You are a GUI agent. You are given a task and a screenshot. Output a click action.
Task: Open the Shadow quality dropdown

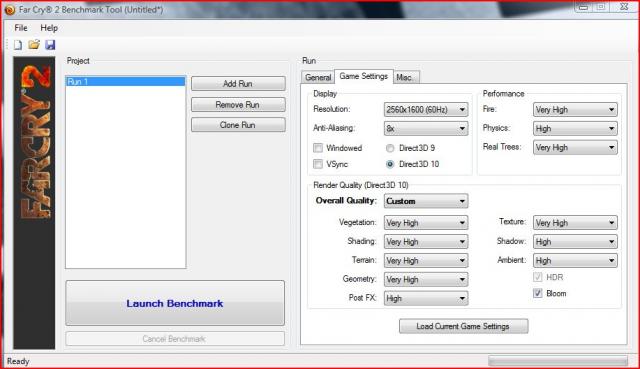click(x=575, y=242)
